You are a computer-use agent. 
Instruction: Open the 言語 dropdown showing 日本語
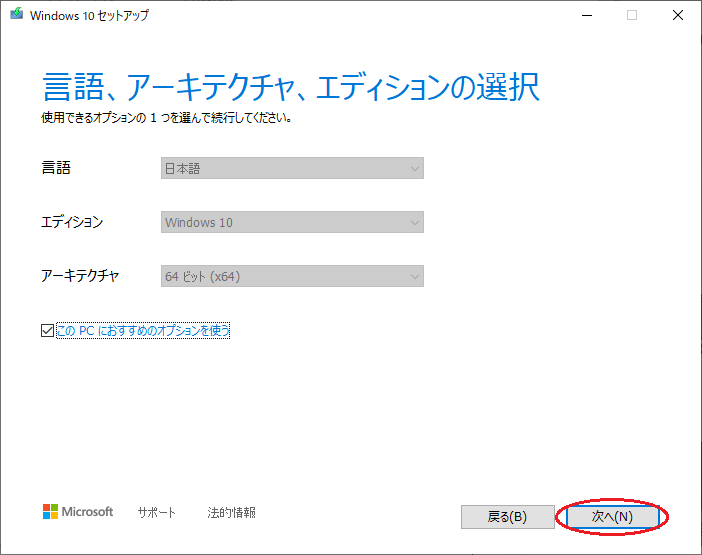[292, 168]
